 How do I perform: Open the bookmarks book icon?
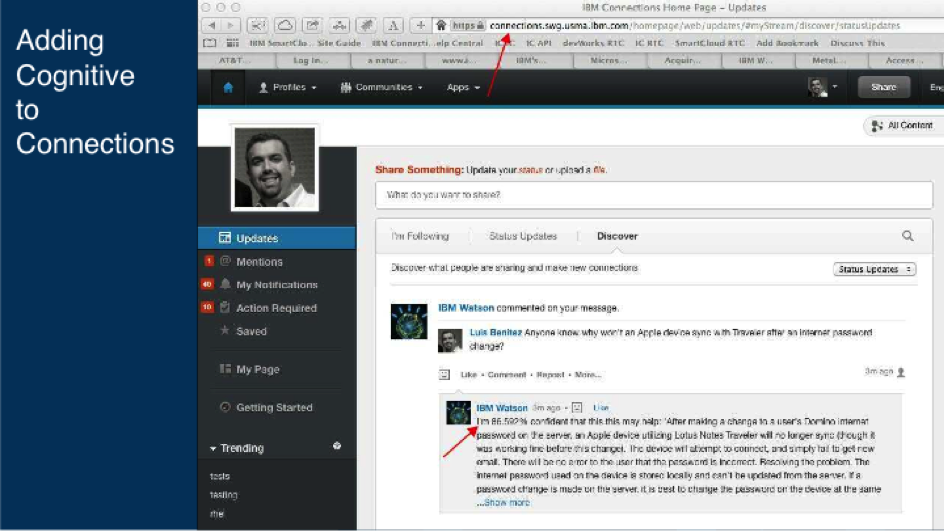pyautogui.click(x=209, y=43)
